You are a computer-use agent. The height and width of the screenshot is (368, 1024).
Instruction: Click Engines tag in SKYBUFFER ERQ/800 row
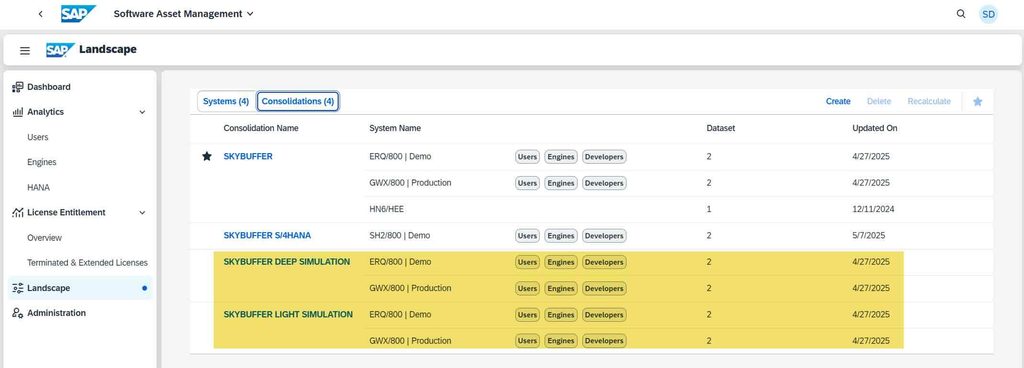pyautogui.click(x=561, y=157)
